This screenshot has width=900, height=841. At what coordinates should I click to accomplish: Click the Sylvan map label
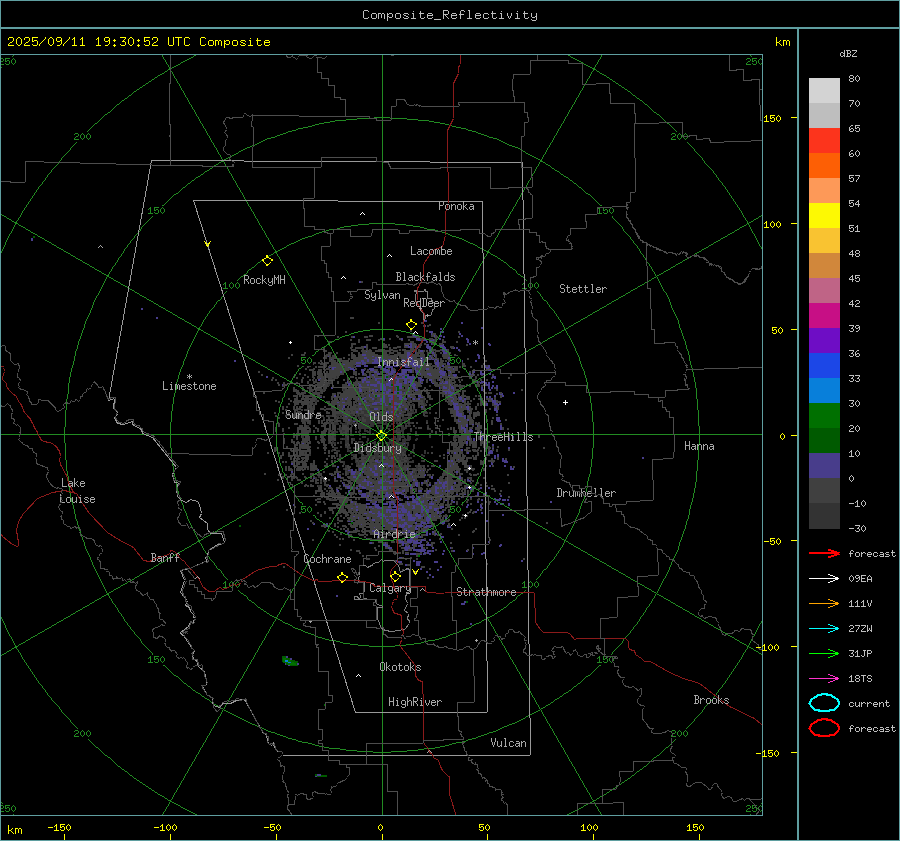point(382,295)
